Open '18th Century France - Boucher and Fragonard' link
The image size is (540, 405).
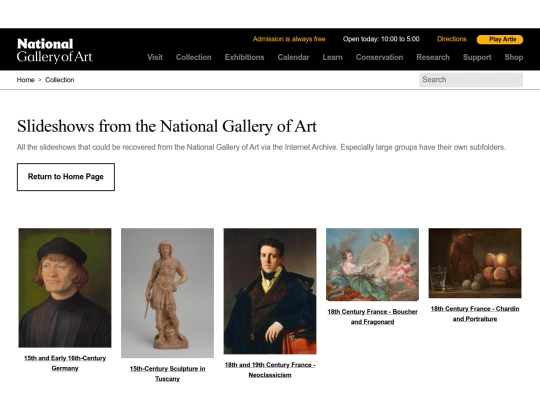pyautogui.click(x=372, y=316)
